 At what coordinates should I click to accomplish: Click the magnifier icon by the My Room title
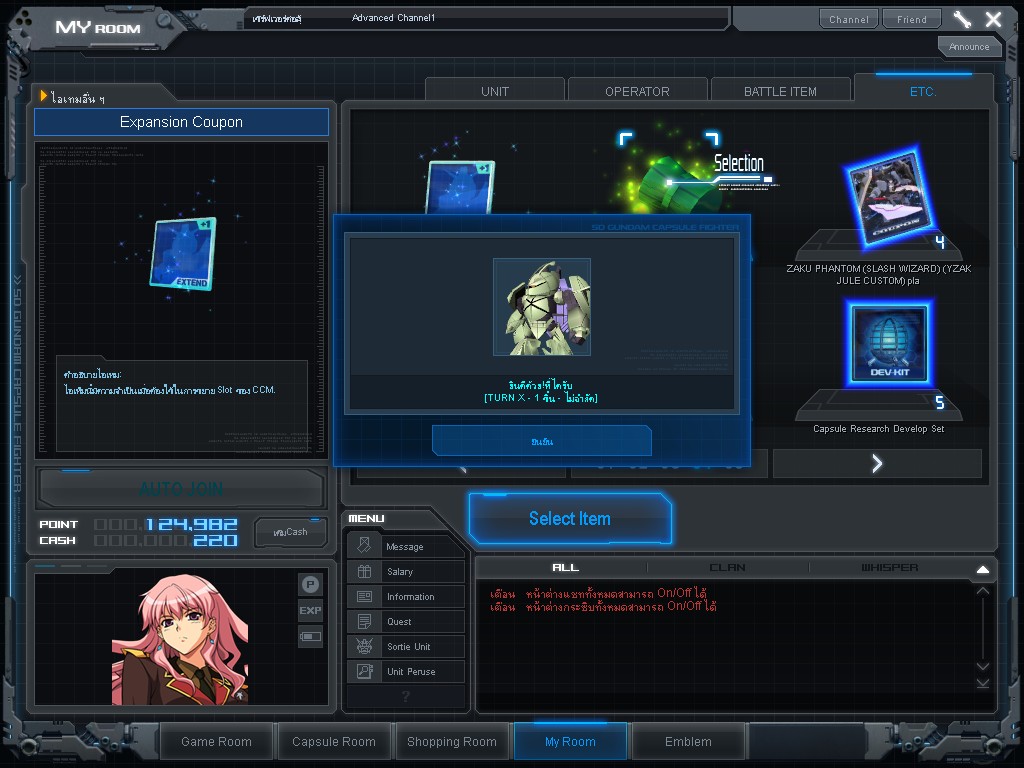163,21
